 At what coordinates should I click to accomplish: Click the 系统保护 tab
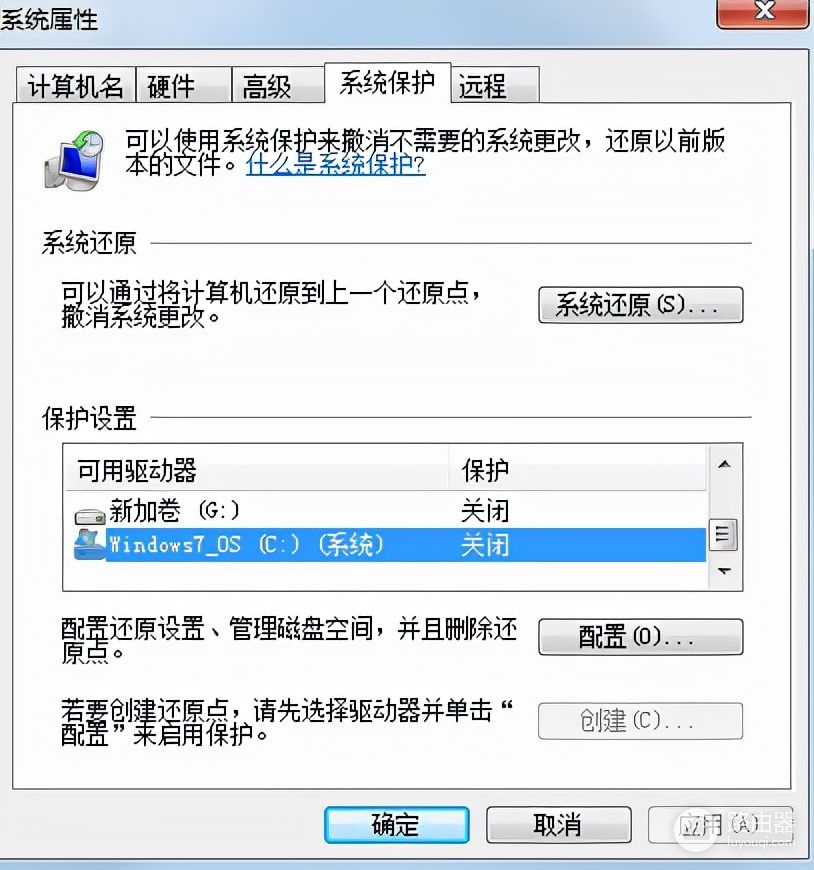(387, 83)
